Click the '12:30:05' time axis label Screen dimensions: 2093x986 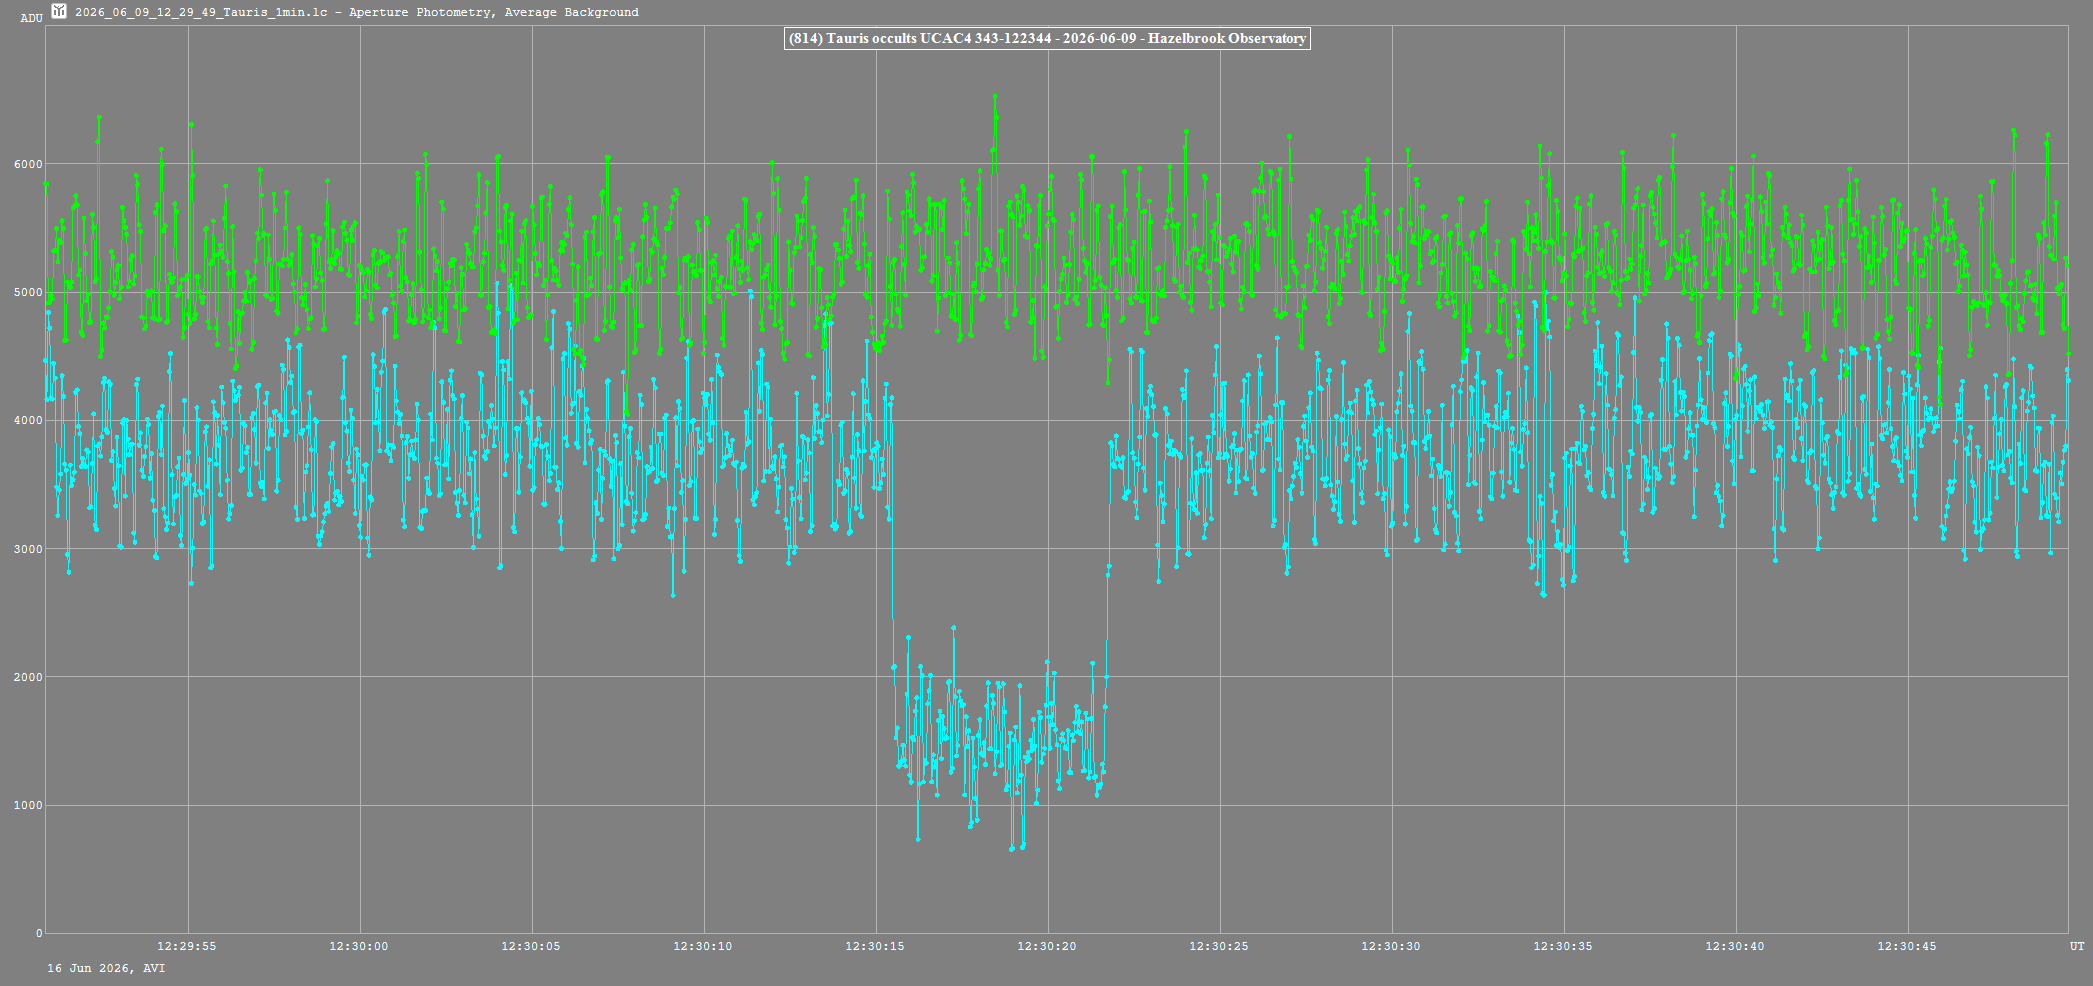coord(531,946)
